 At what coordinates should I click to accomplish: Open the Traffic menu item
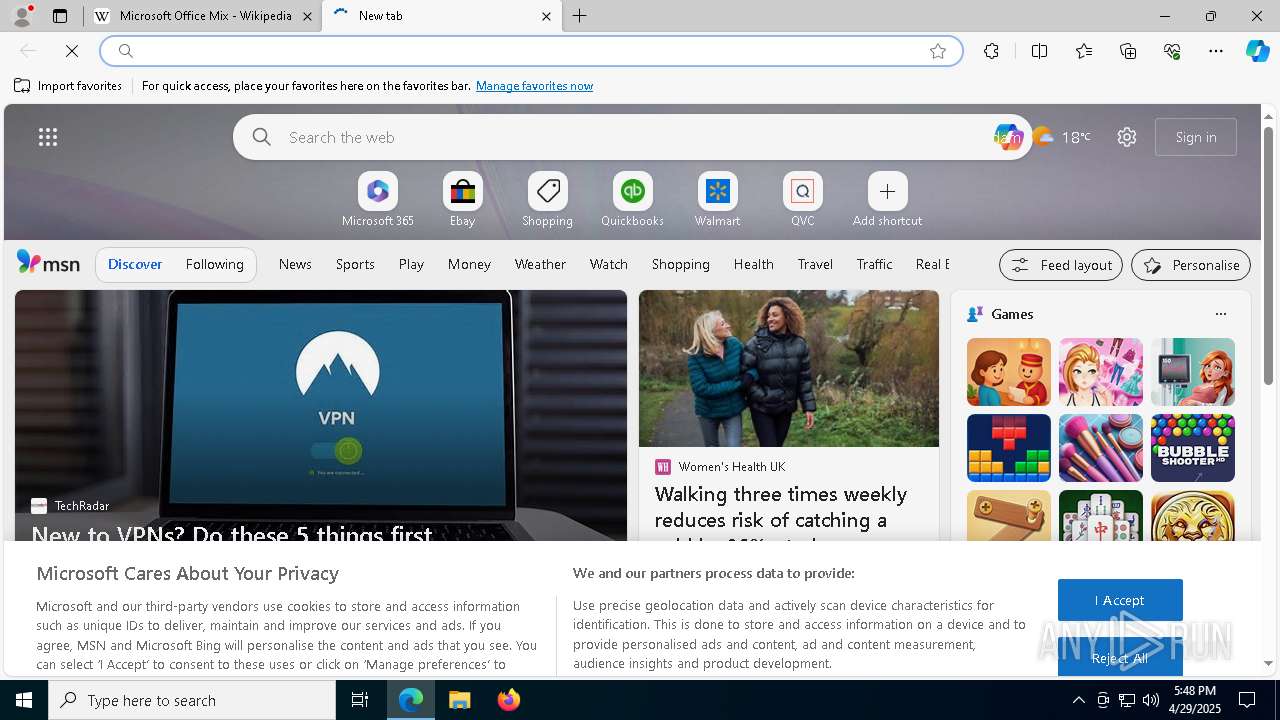point(874,264)
